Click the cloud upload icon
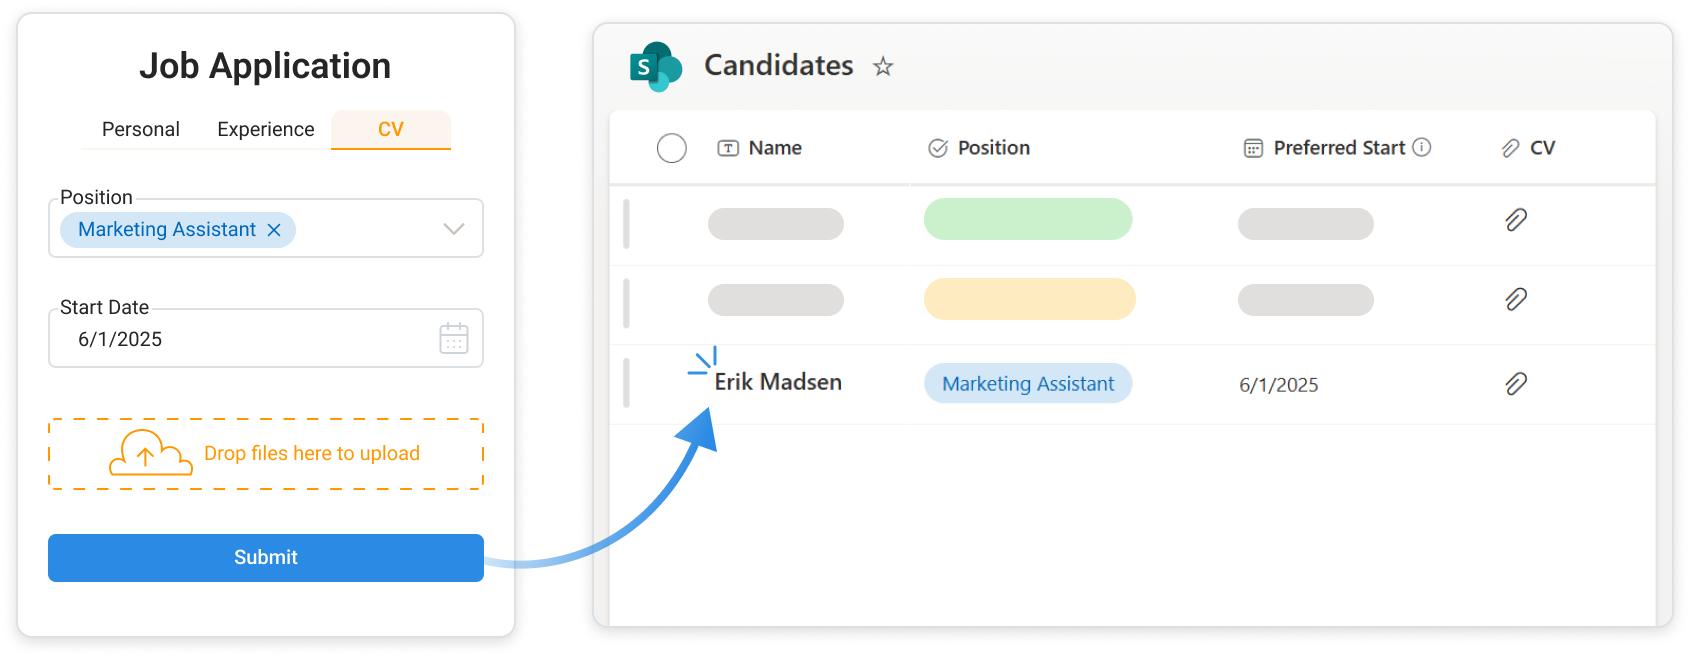The width and height of the screenshot is (1690, 658). 150,453
